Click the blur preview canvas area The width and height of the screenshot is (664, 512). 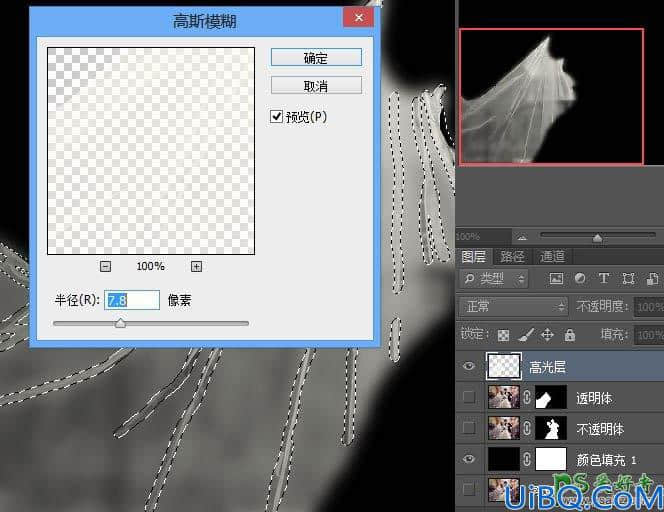pyautogui.click(x=151, y=151)
